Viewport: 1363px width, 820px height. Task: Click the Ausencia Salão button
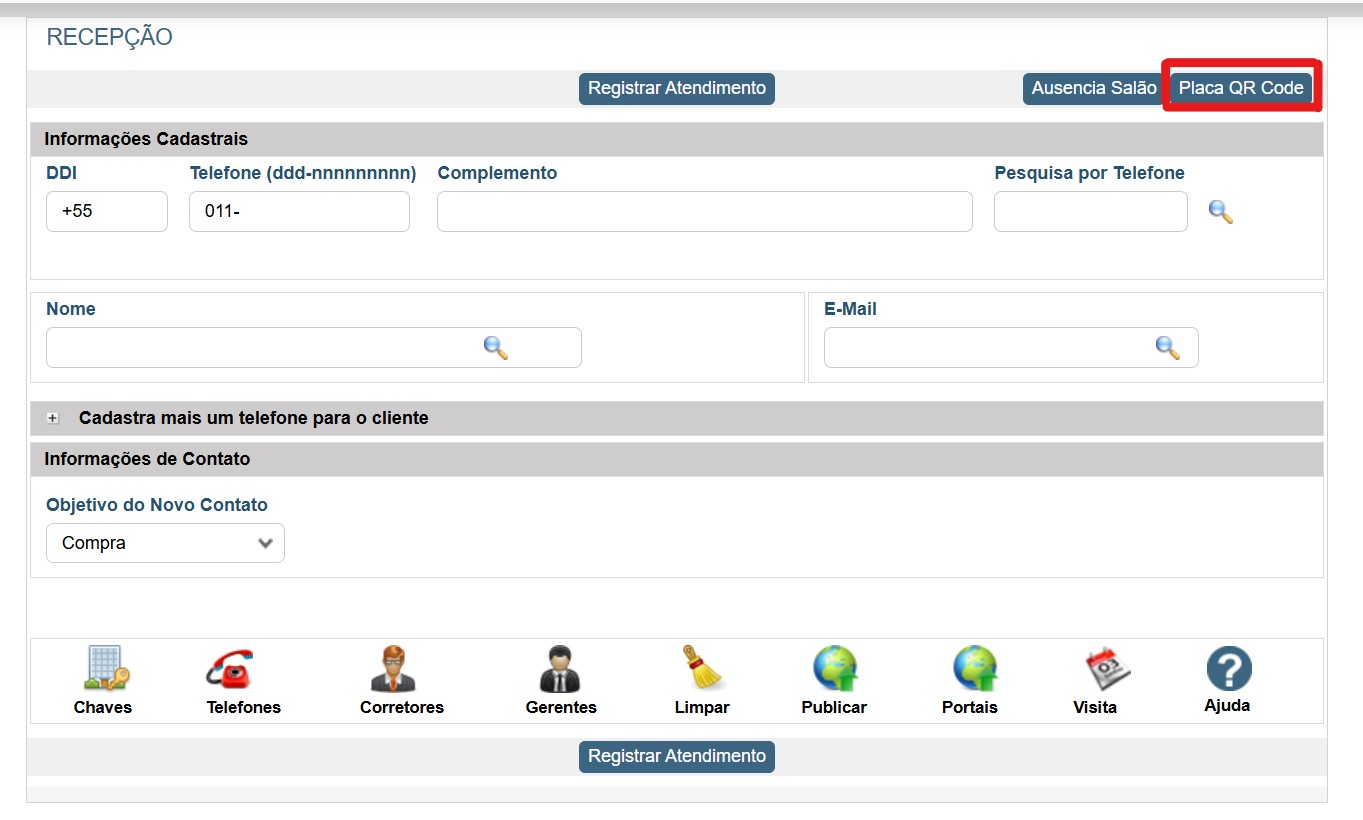tap(1093, 88)
